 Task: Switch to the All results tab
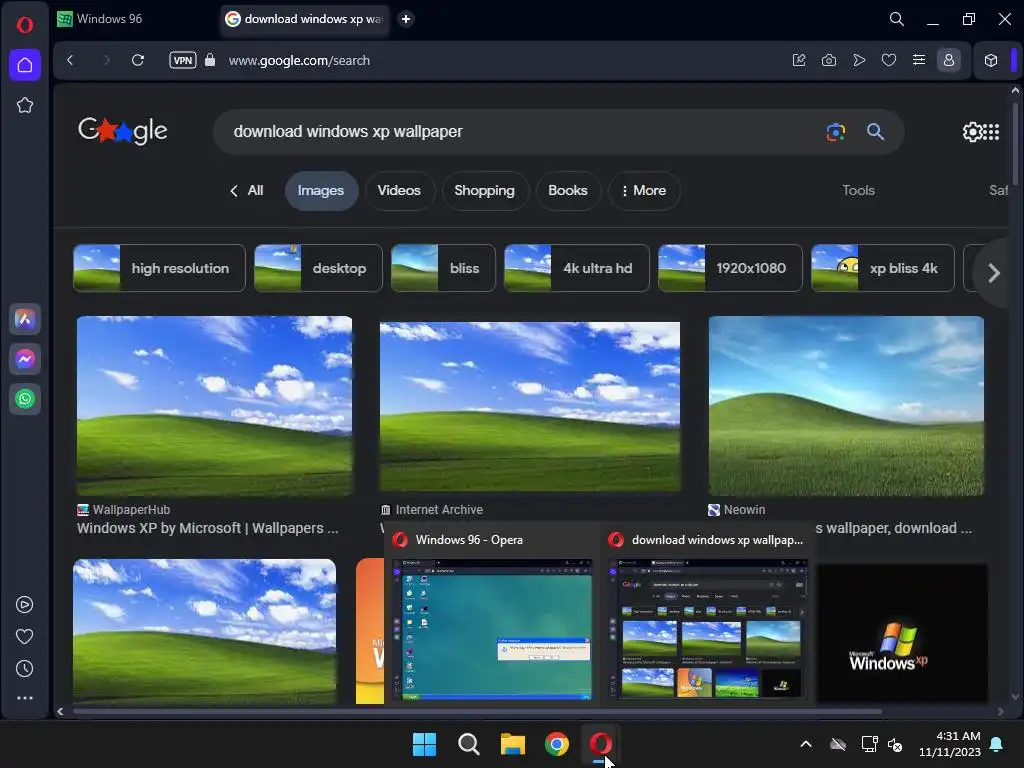click(x=247, y=191)
